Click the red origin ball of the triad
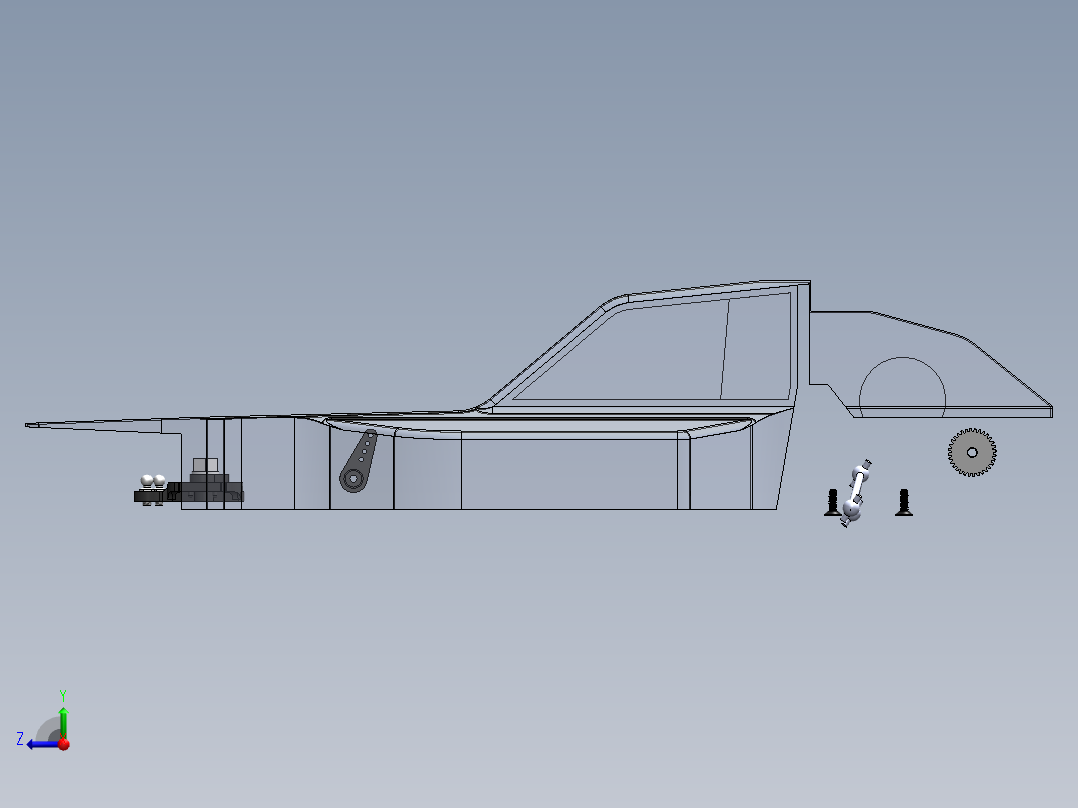This screenshot has width=1078, height=808. [64, 744]
